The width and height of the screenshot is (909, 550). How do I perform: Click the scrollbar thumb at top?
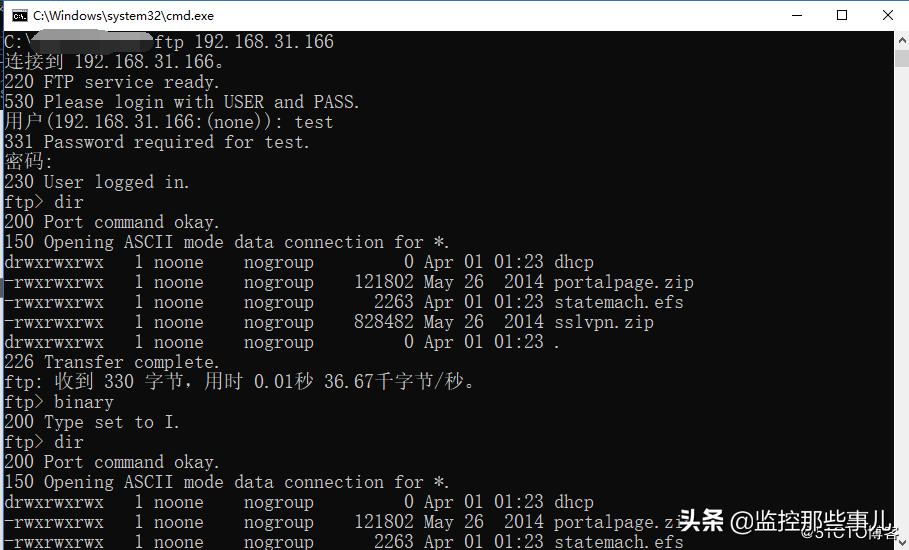tap(902, 59)
